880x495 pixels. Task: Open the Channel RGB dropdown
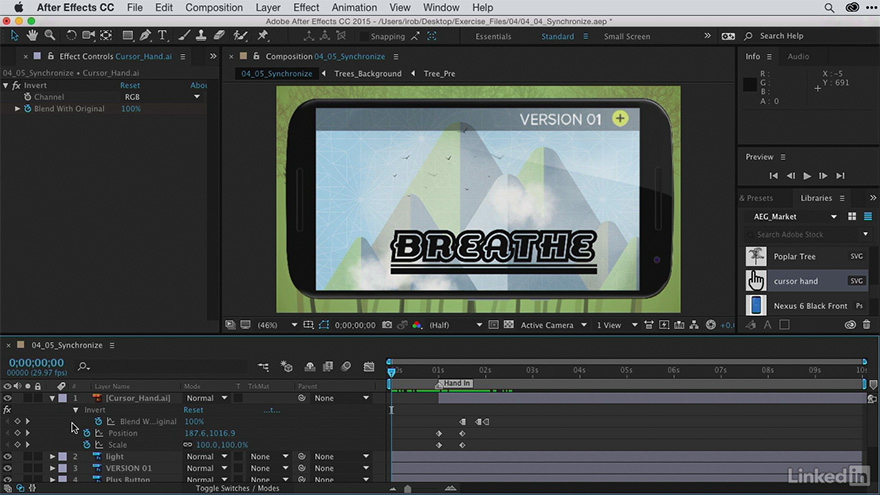point(162,97)
